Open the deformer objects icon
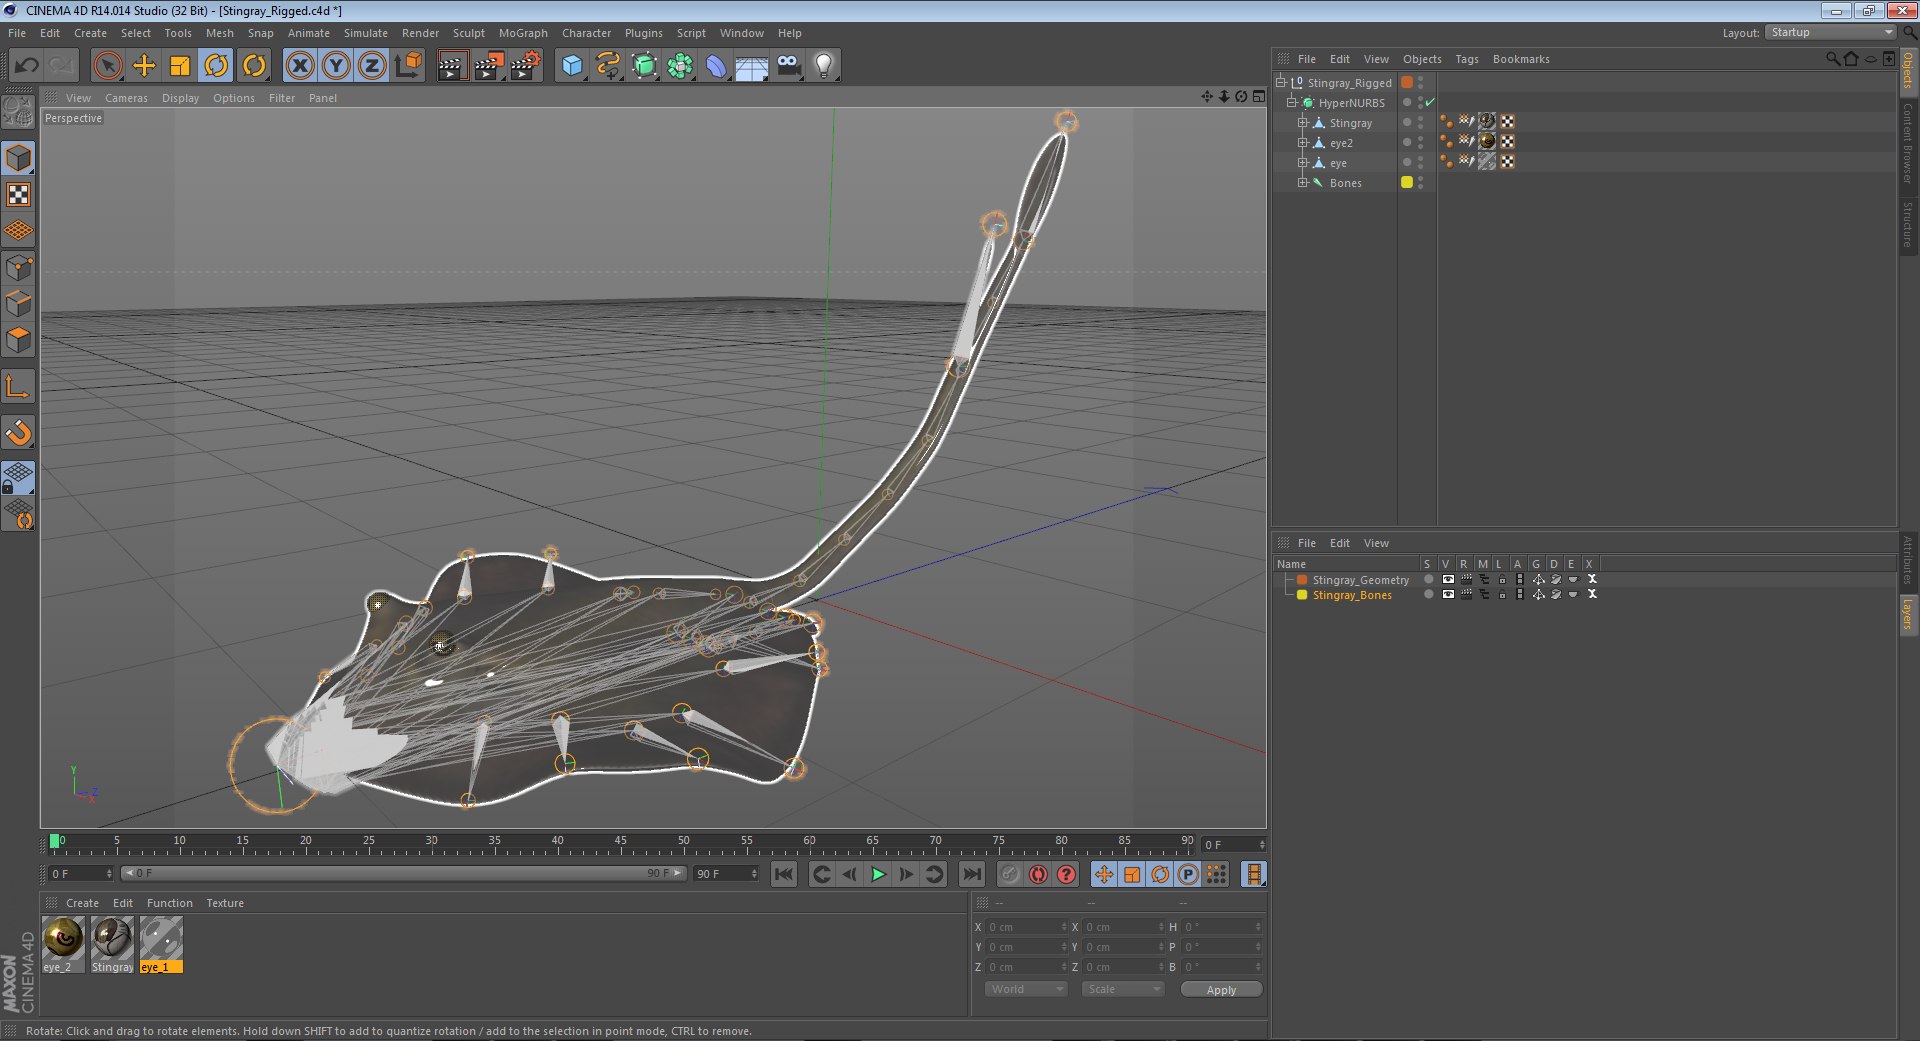Viewport: 1920px width, 1041px height. [x=717, y=66]
